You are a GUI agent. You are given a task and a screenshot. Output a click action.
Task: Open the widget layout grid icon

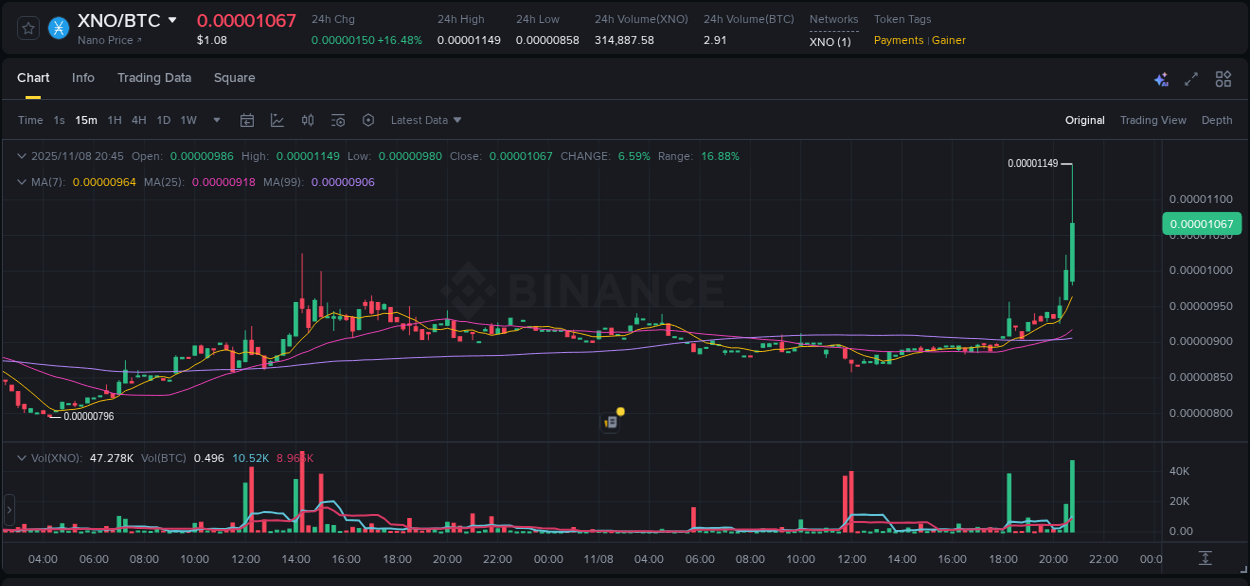1221,78
